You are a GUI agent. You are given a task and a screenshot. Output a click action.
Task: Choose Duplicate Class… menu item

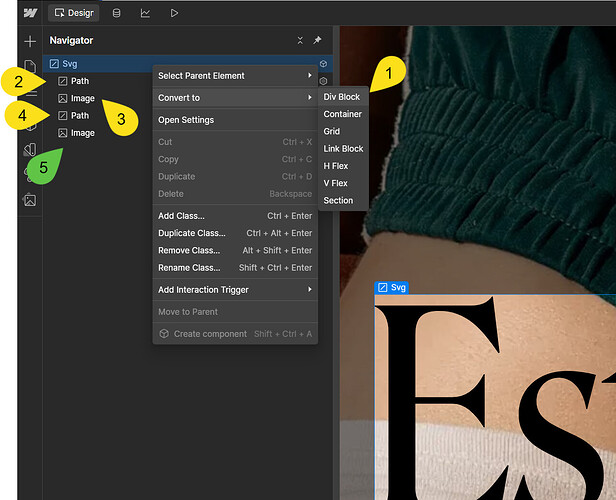(x=235, y=233)
